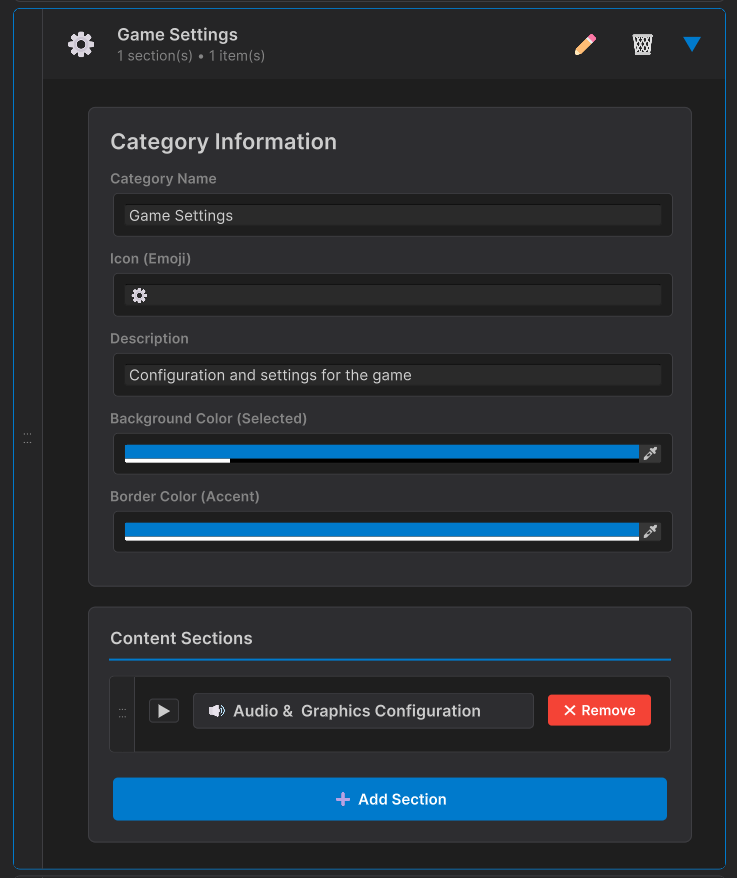The height and width of the screenshot is (878, 737).
Task: Pick Background Color with the eyedropper icon
Action: pos(651,454)
